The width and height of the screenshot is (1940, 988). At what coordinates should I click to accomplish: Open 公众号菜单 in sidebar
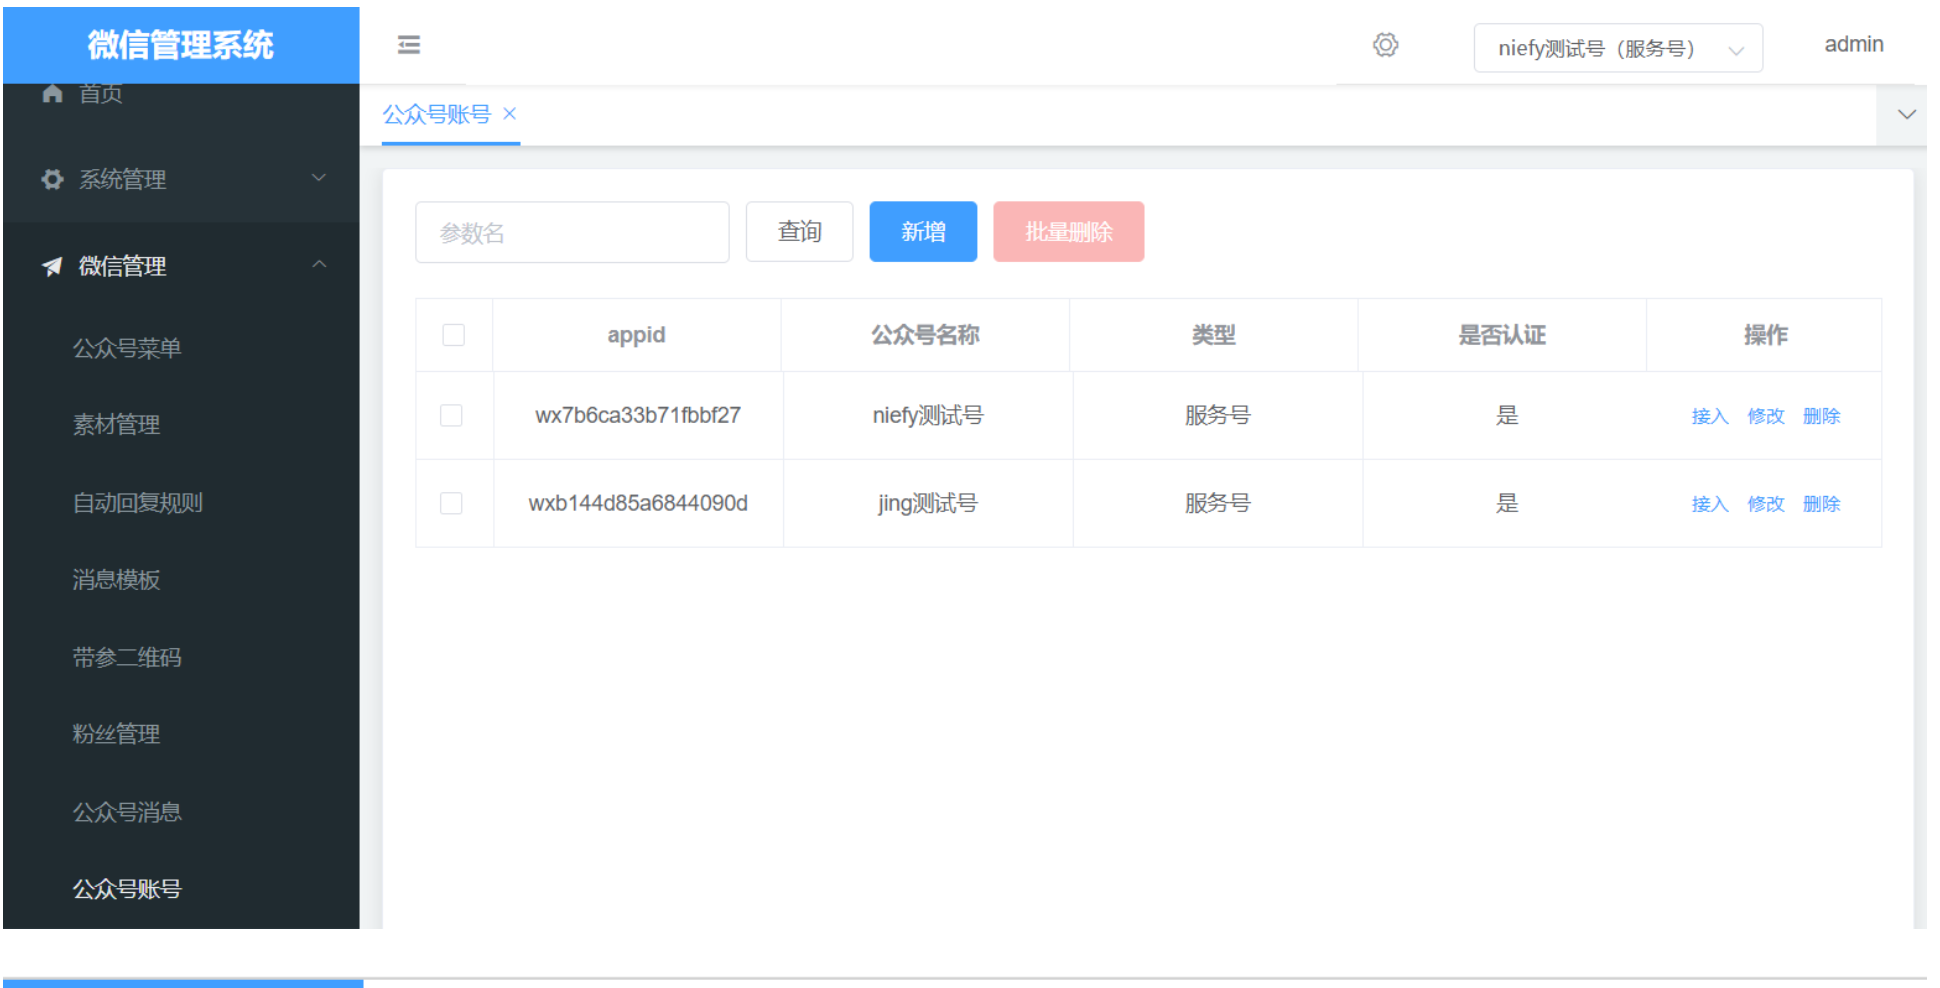[x=127, y=348]
